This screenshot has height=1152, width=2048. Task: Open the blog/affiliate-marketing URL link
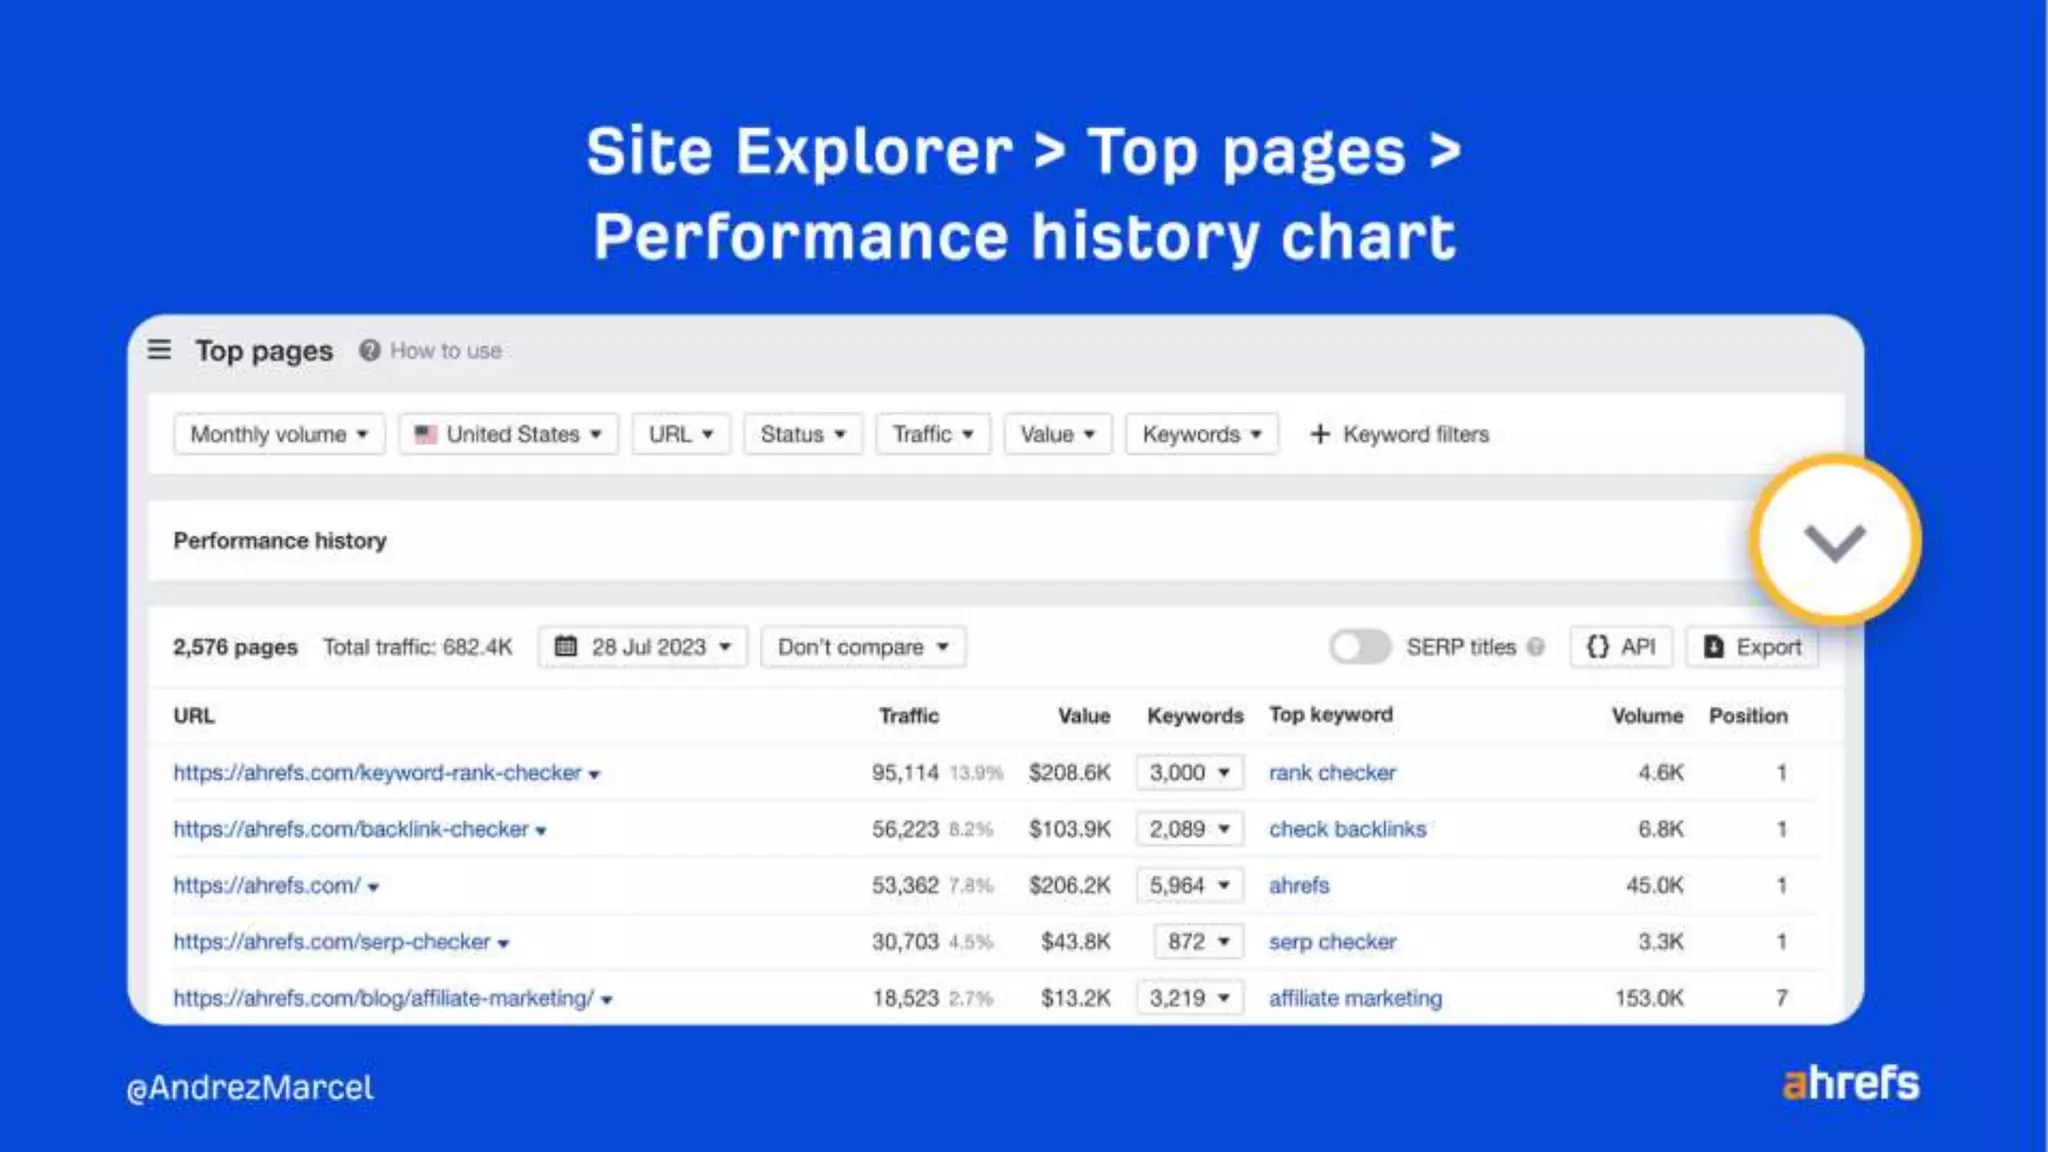(384, 998)
